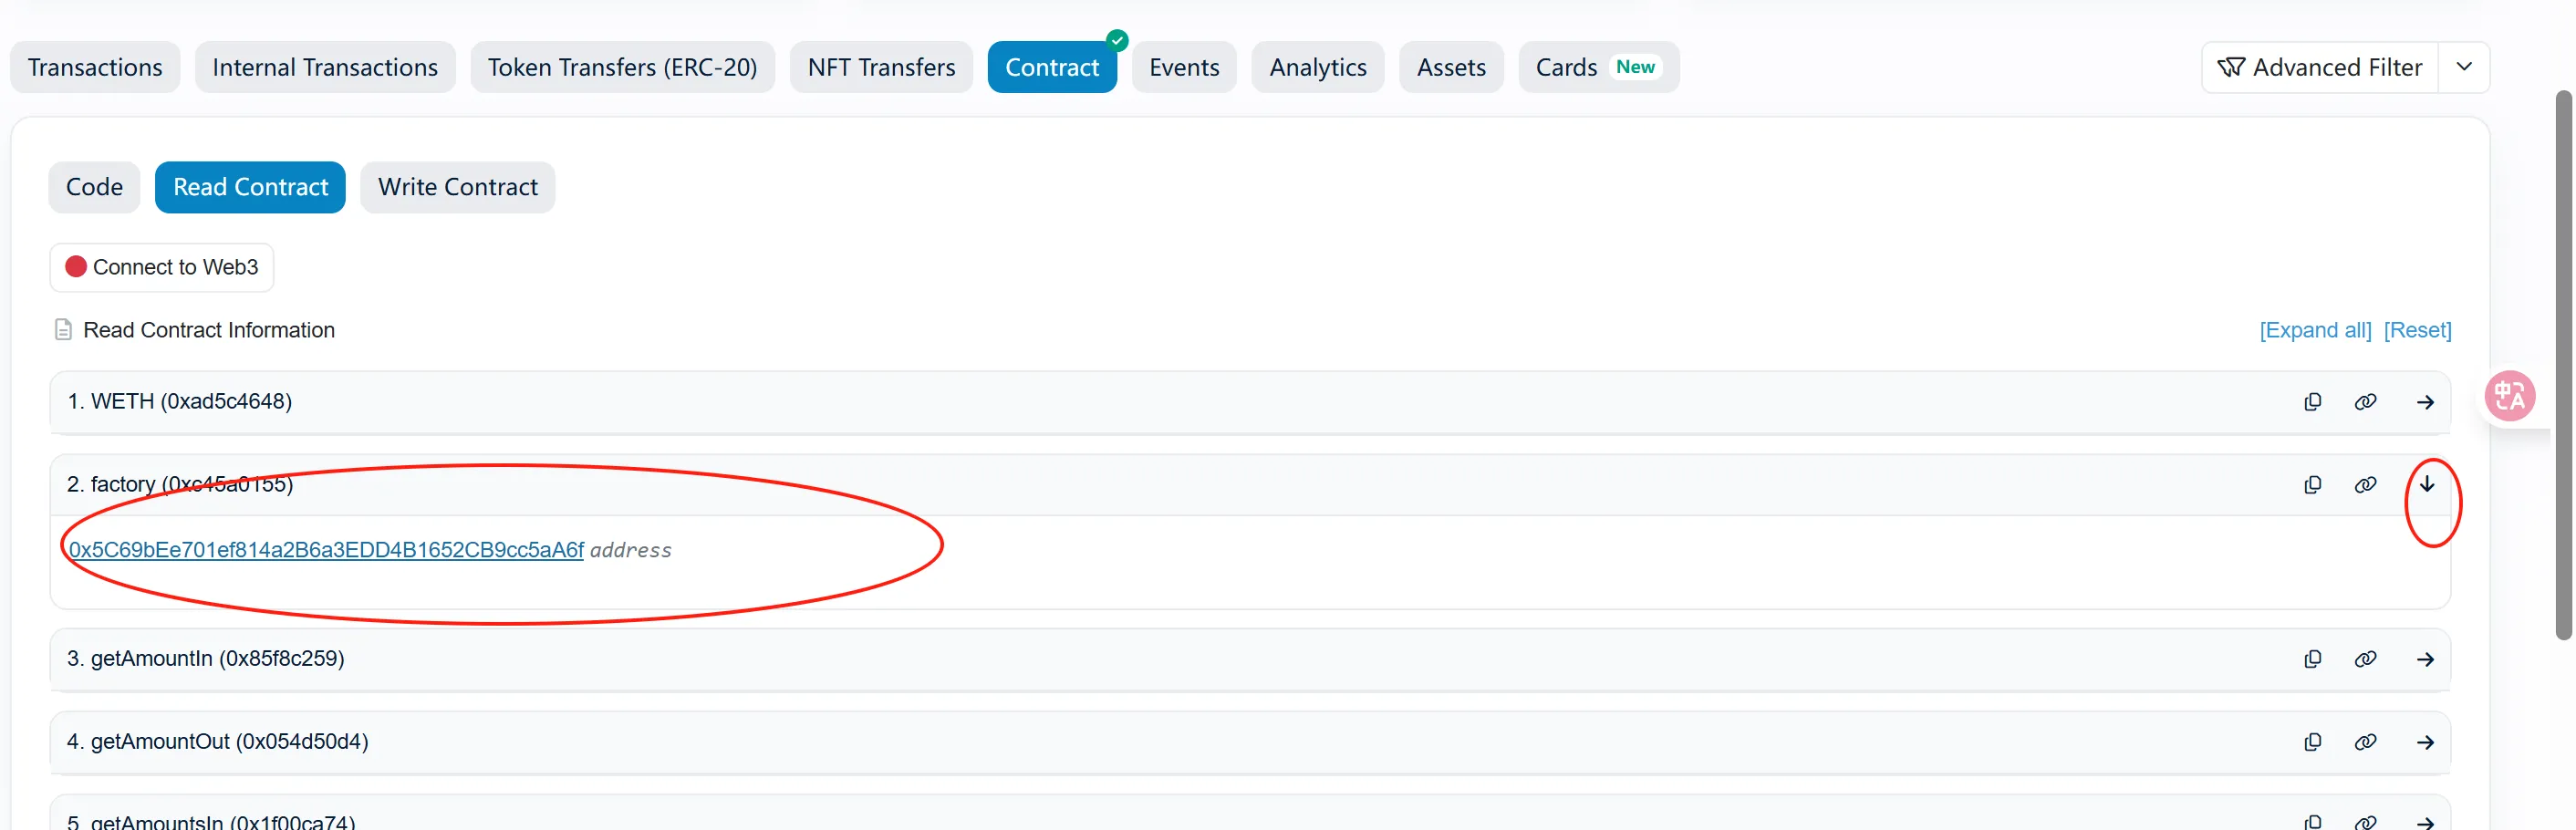The height and width of the screenshot is (830, 2576).
Task: Copy the WETH method name icon
Action: click(x=2312, y=402)
